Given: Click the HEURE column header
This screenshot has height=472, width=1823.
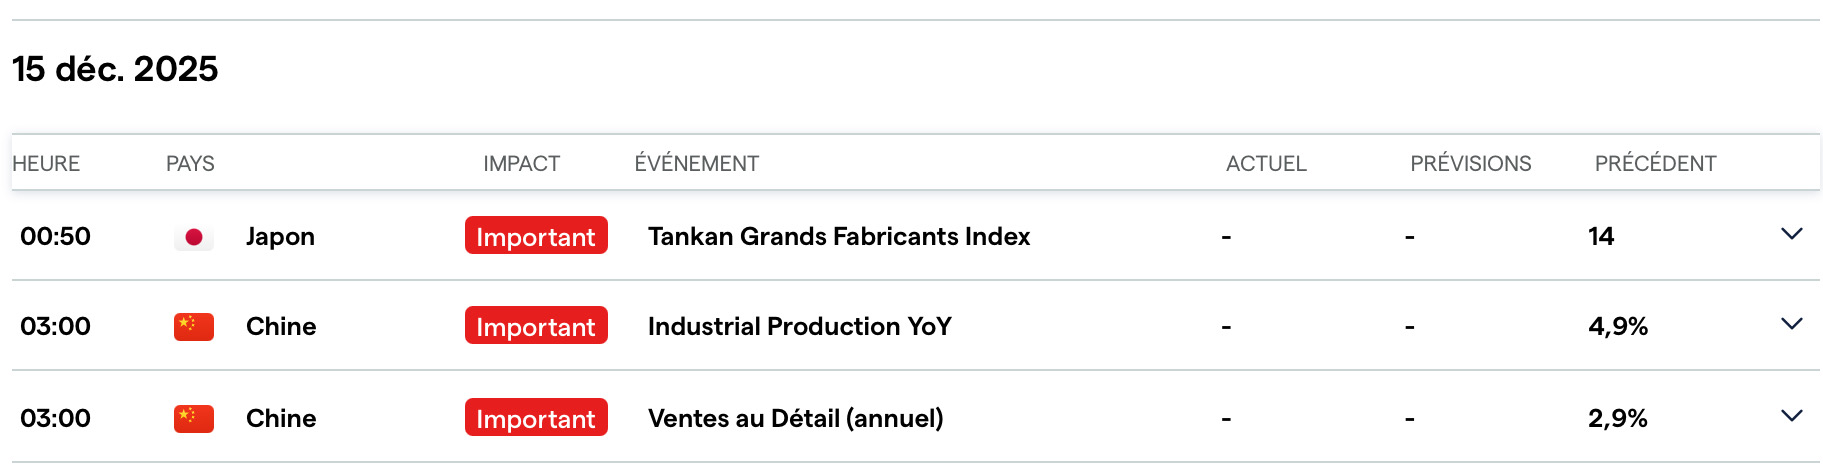Looking at the screenshot, I should click(46, 164).
